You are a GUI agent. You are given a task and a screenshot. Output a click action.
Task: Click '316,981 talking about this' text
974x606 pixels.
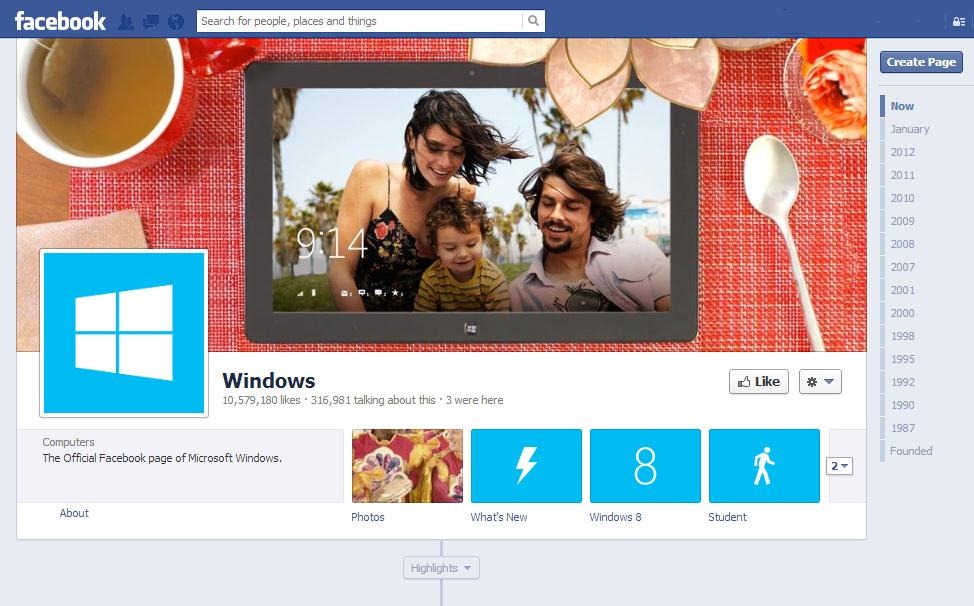point(373,400)
